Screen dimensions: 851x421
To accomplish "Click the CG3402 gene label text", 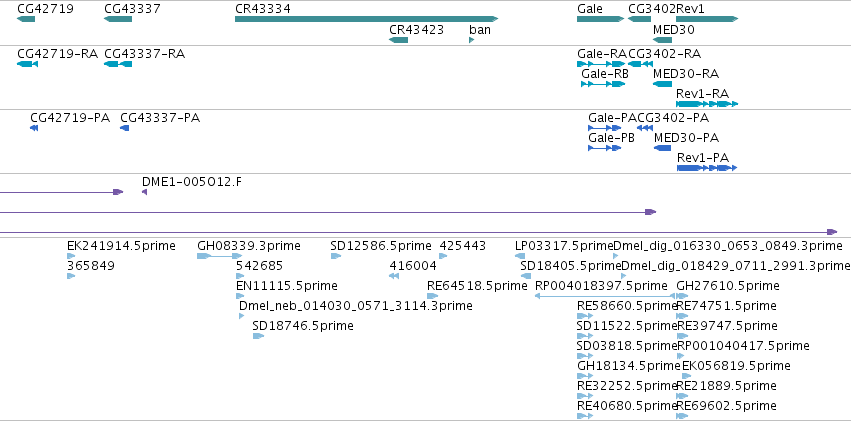I will (x=652, y=9).
